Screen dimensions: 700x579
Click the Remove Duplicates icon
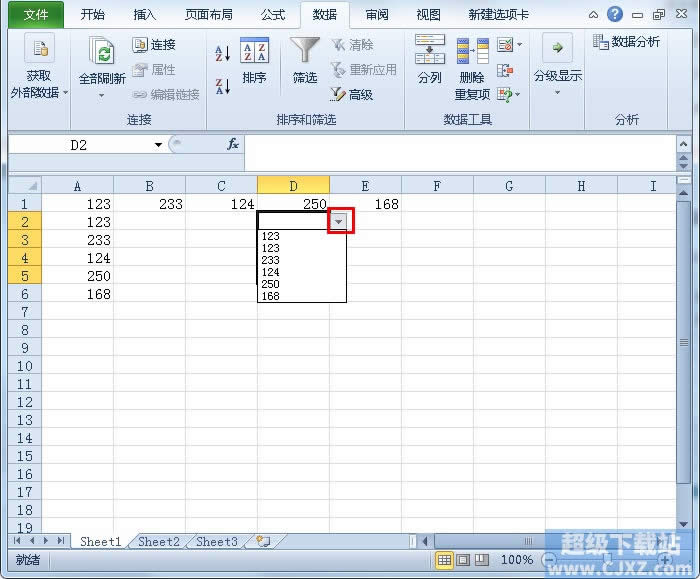click(x=472, y=51)
